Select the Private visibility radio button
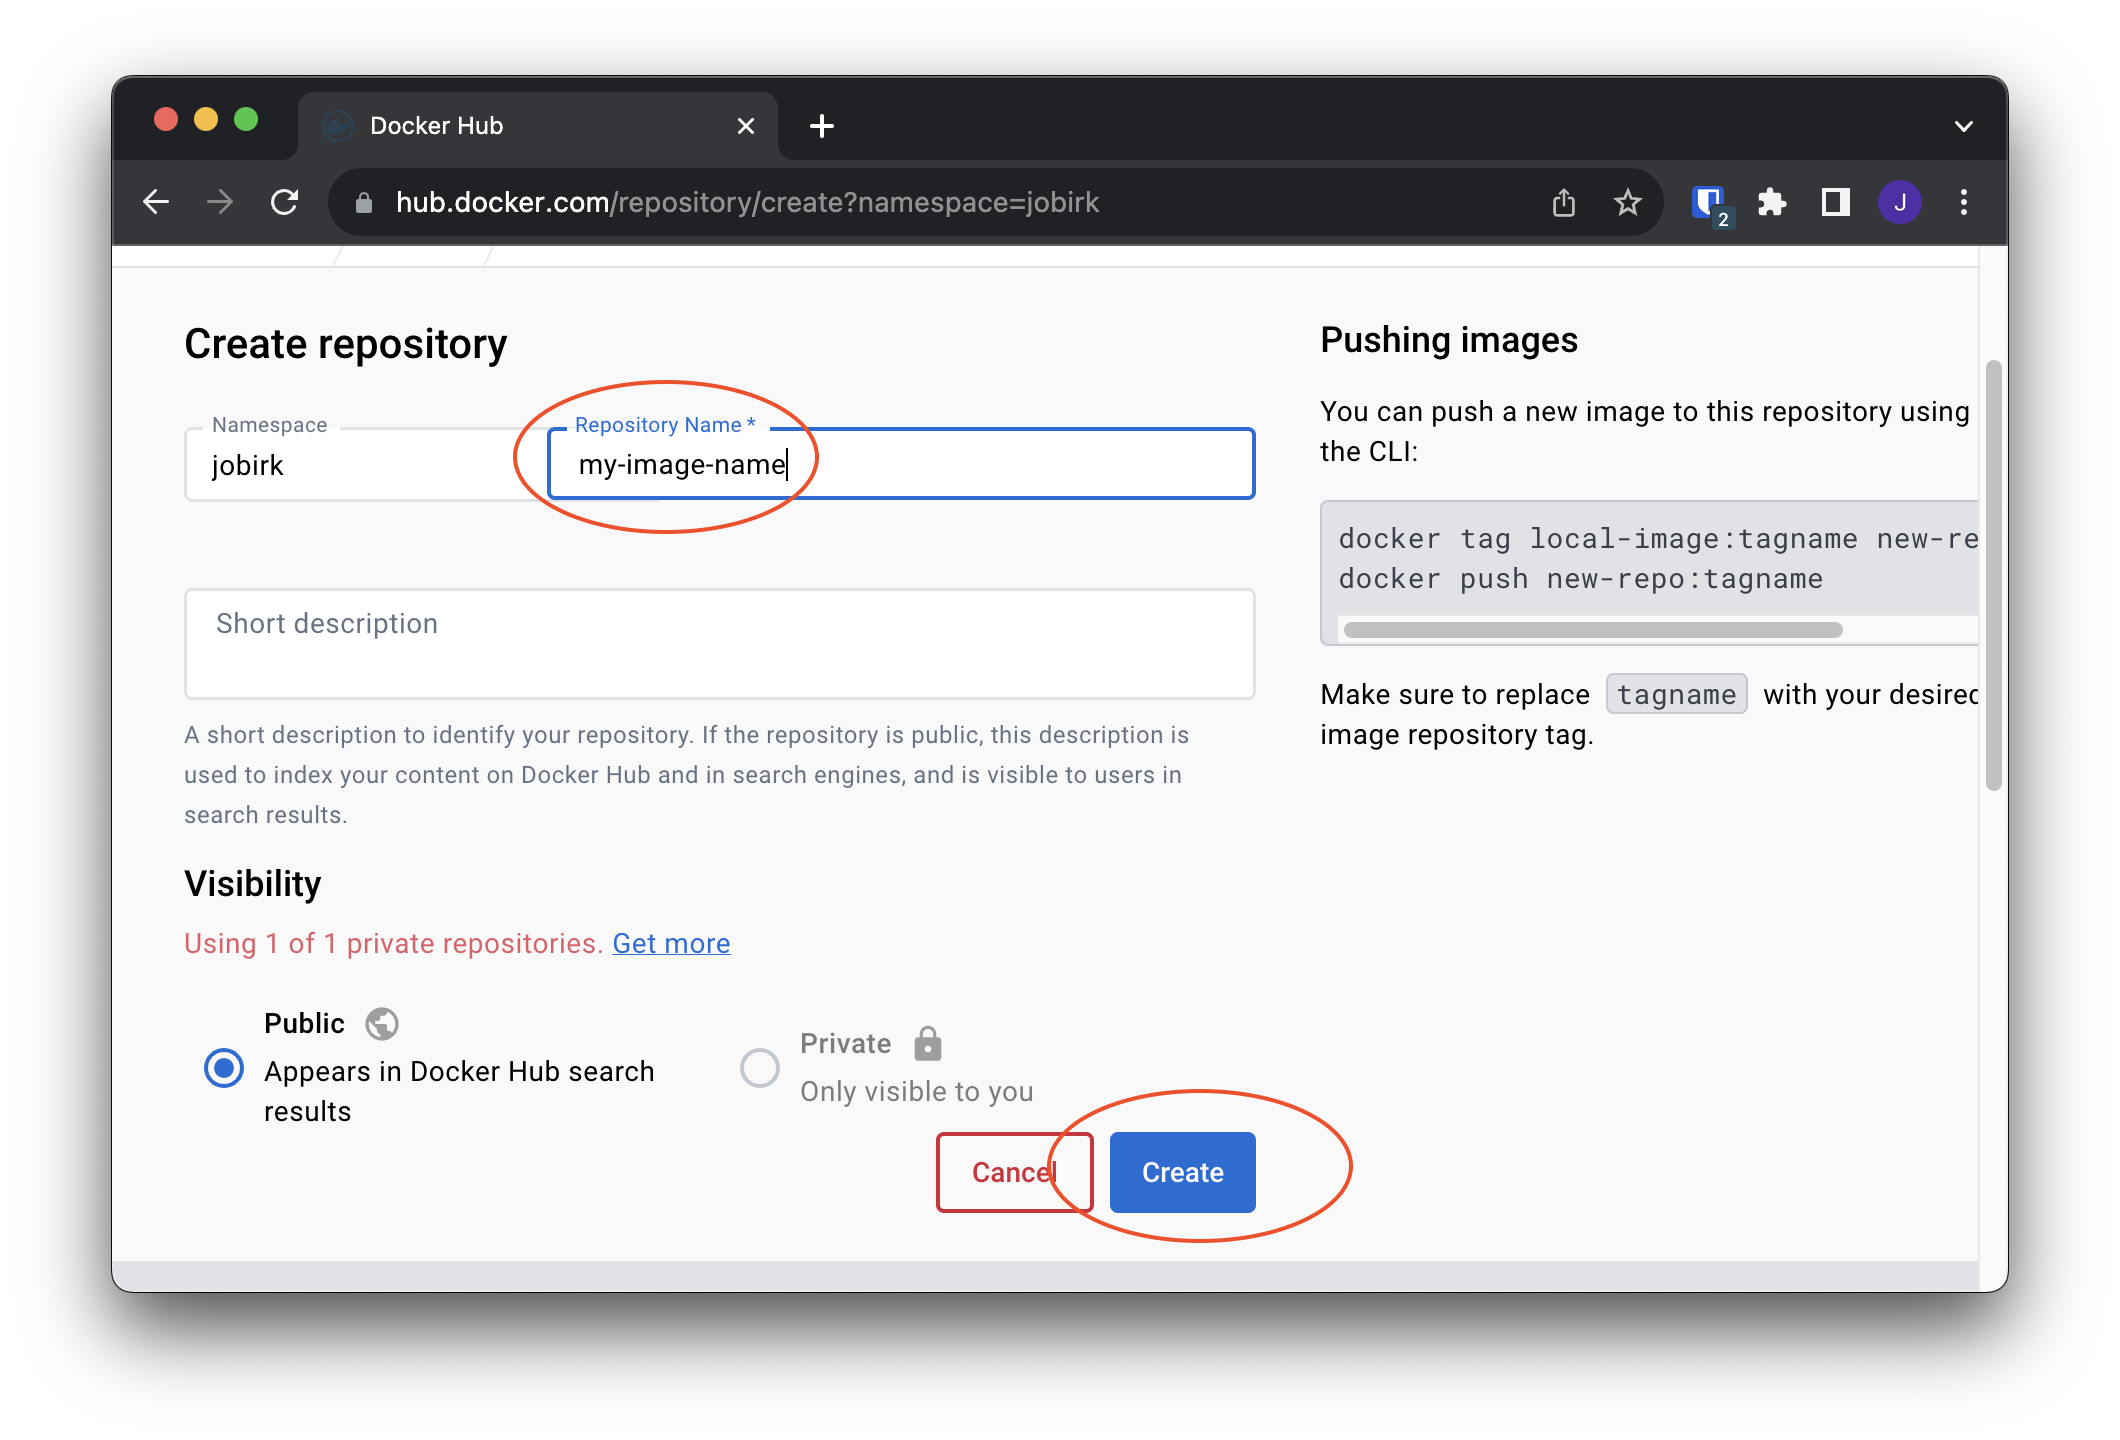This screenshot has width=2120, height=1440. 760,1068
